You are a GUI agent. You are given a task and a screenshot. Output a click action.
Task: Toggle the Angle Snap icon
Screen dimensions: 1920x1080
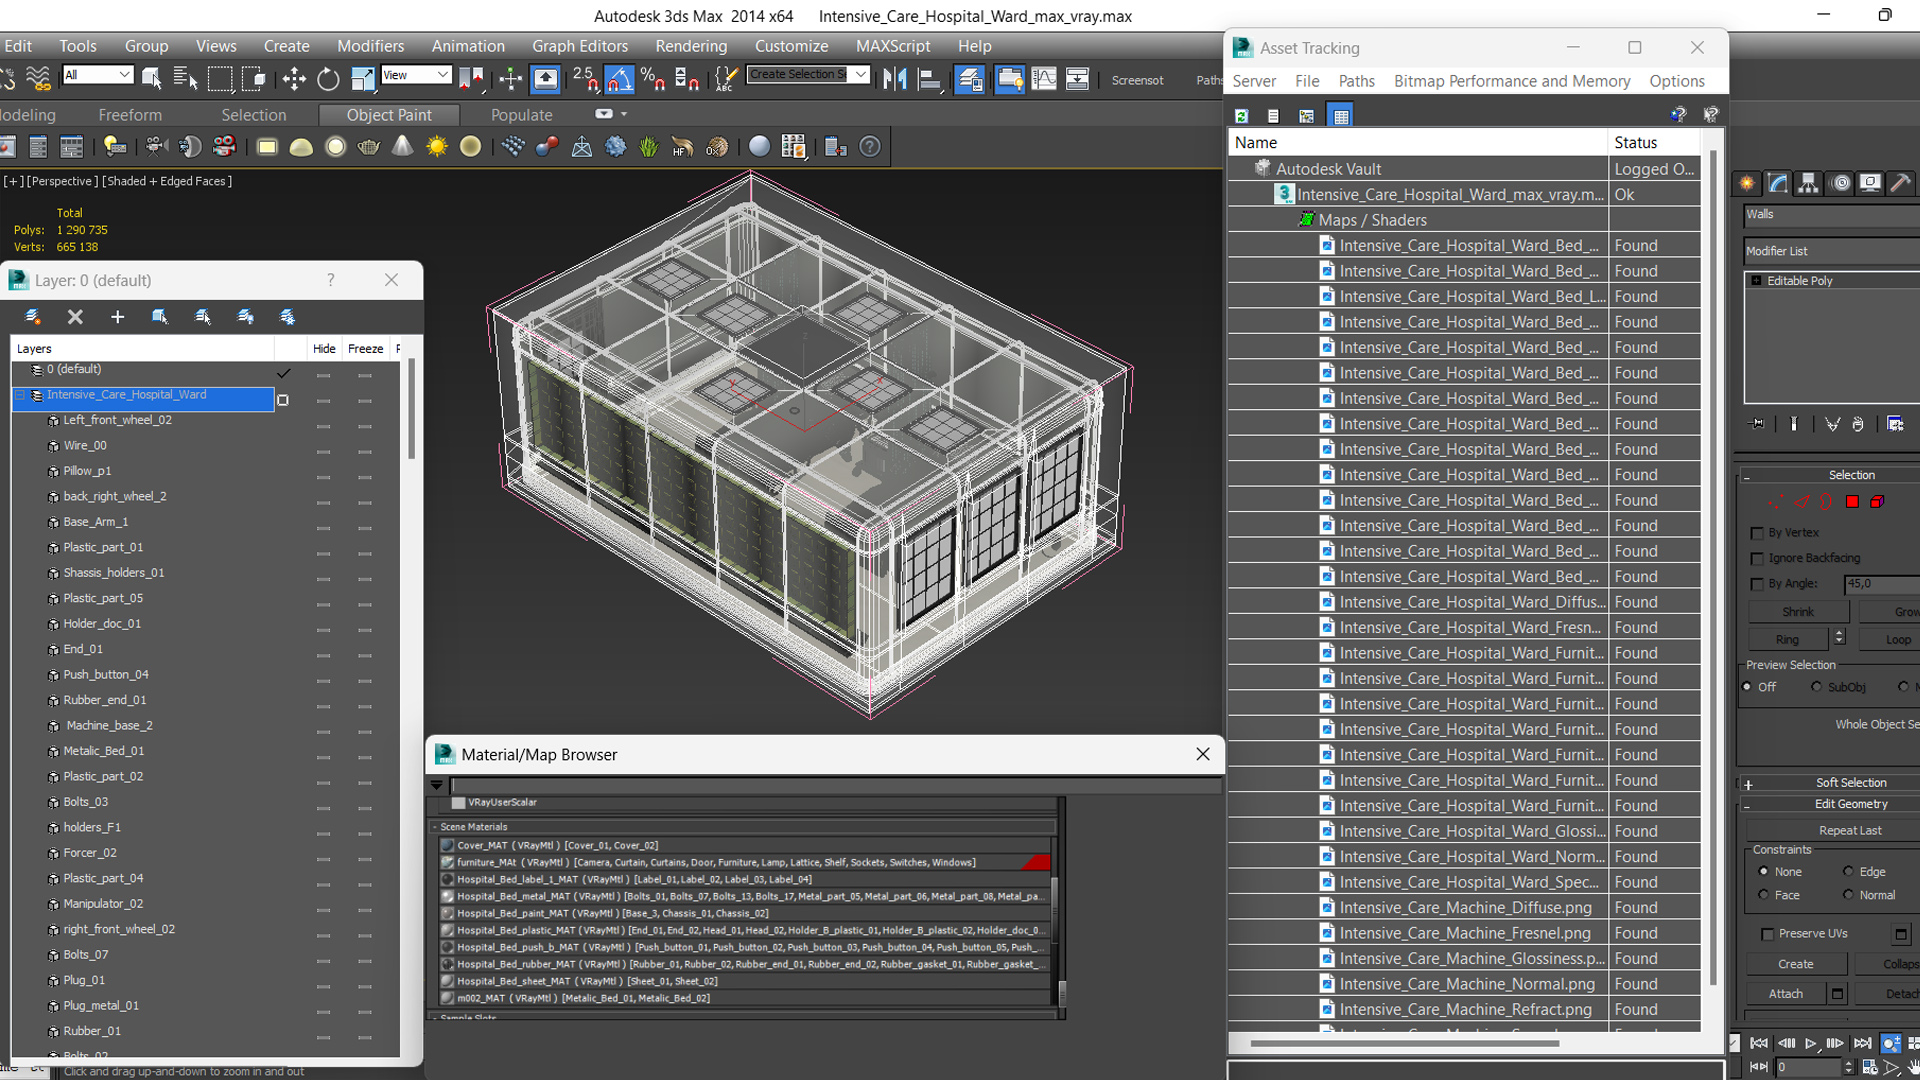point(619,78)
